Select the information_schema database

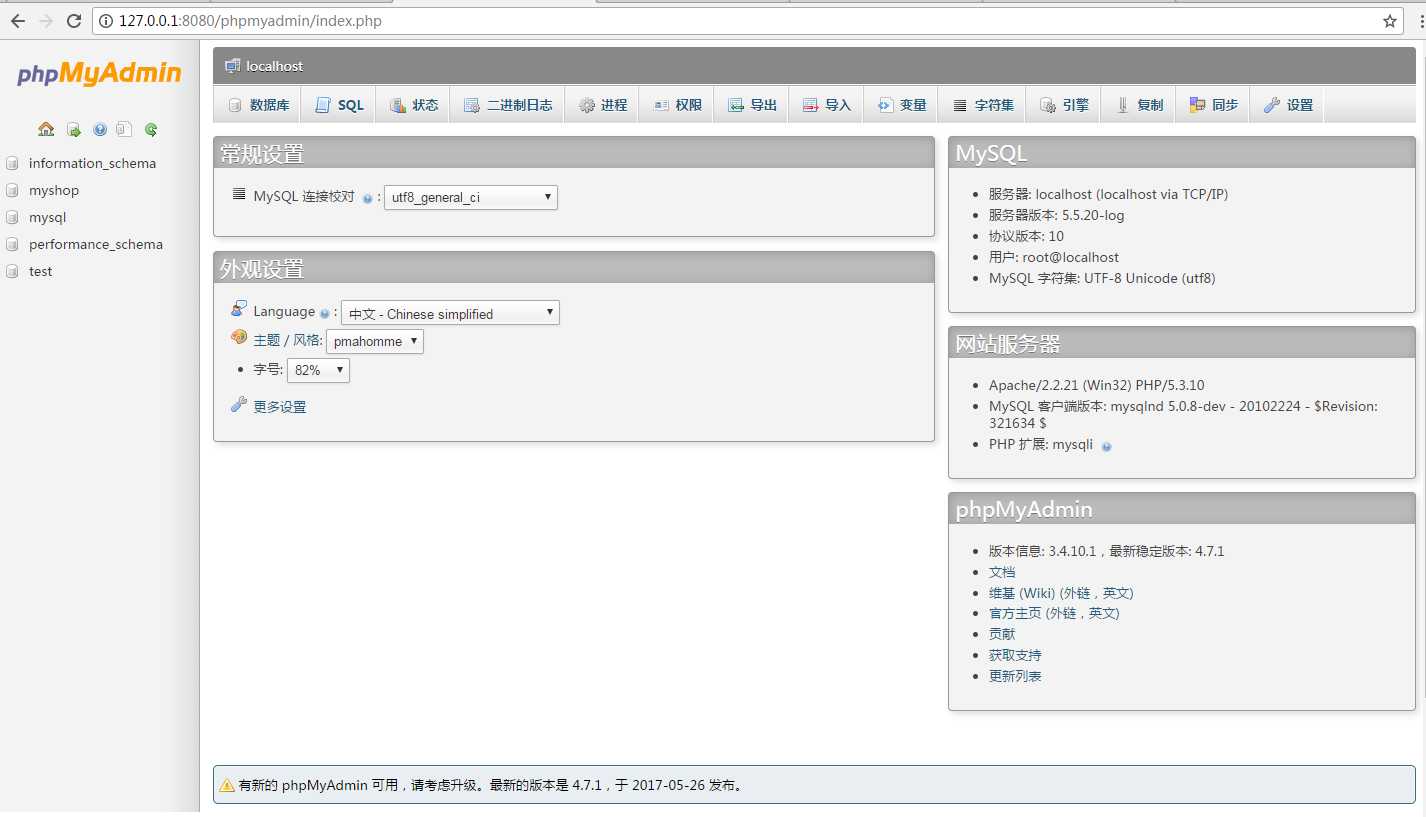[x=92, y=163]
